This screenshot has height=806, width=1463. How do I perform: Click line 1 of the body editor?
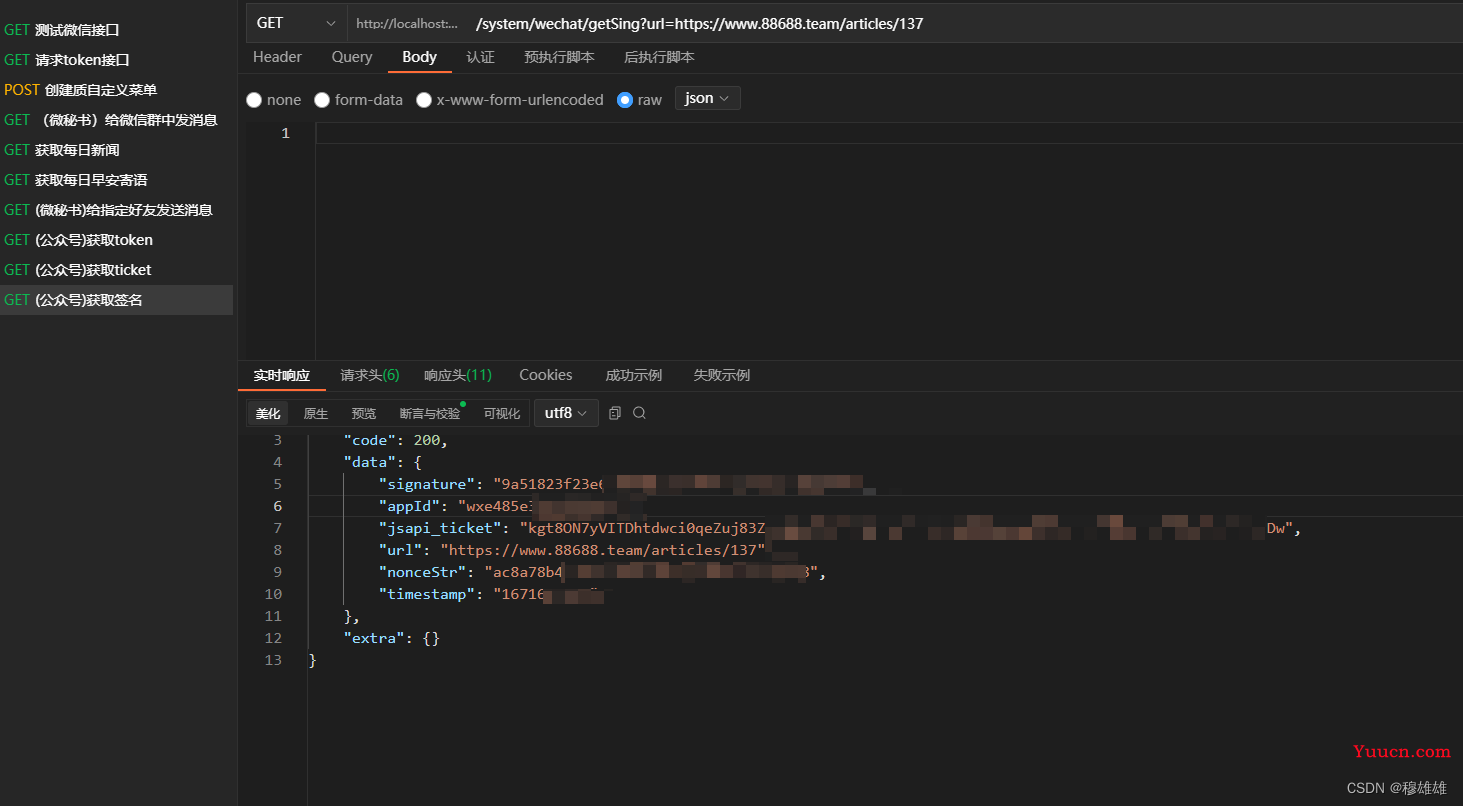tap(888, 133)
